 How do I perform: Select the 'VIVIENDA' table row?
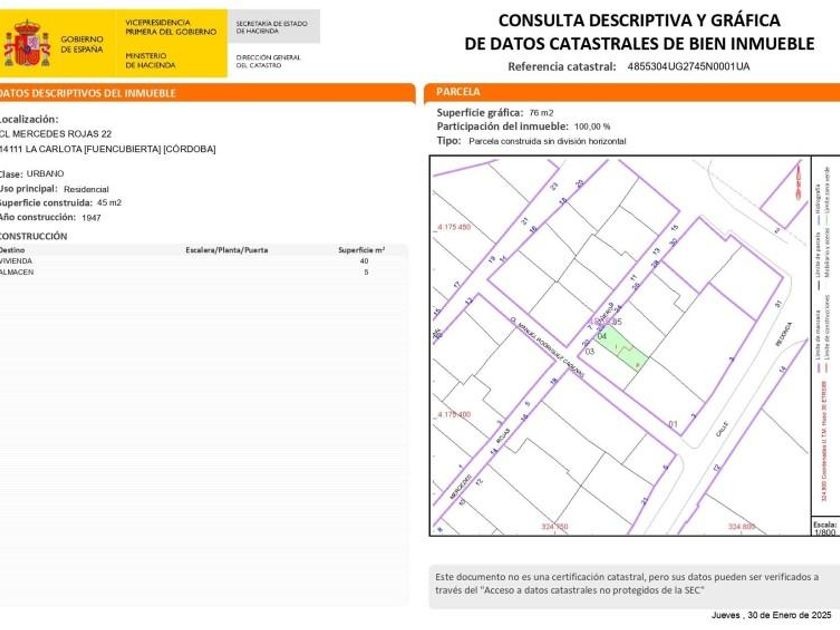pyautogui.click(x=204, y=261)
